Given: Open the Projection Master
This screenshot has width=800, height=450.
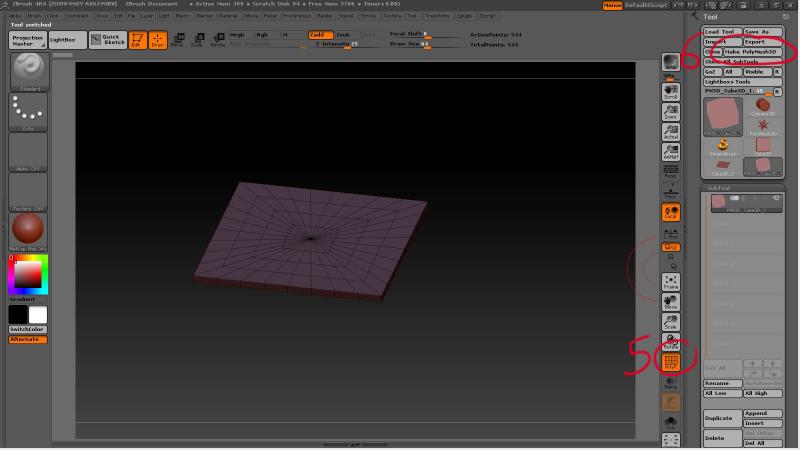Looking at the screenshot, I should coord(28,40).
